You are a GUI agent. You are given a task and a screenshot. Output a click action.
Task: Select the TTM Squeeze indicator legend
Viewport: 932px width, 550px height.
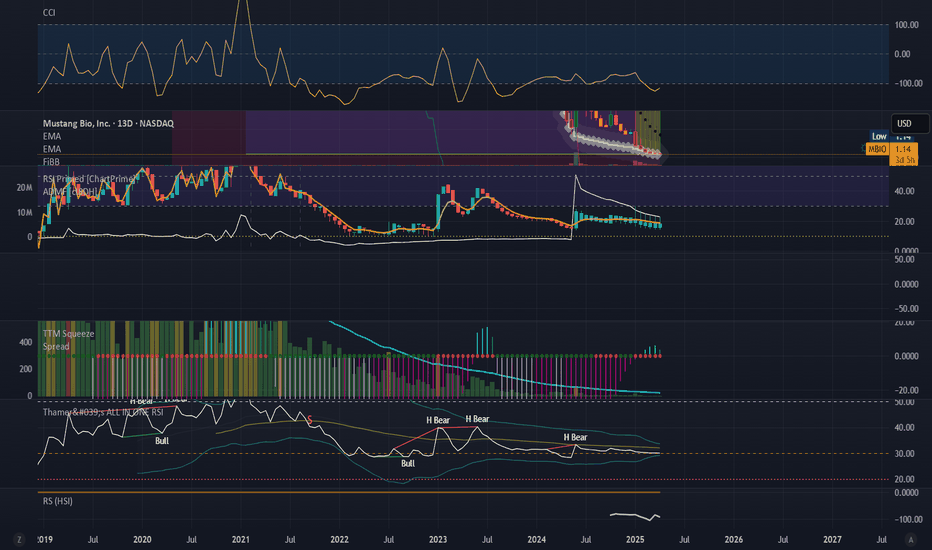click(x=68, y=334)
